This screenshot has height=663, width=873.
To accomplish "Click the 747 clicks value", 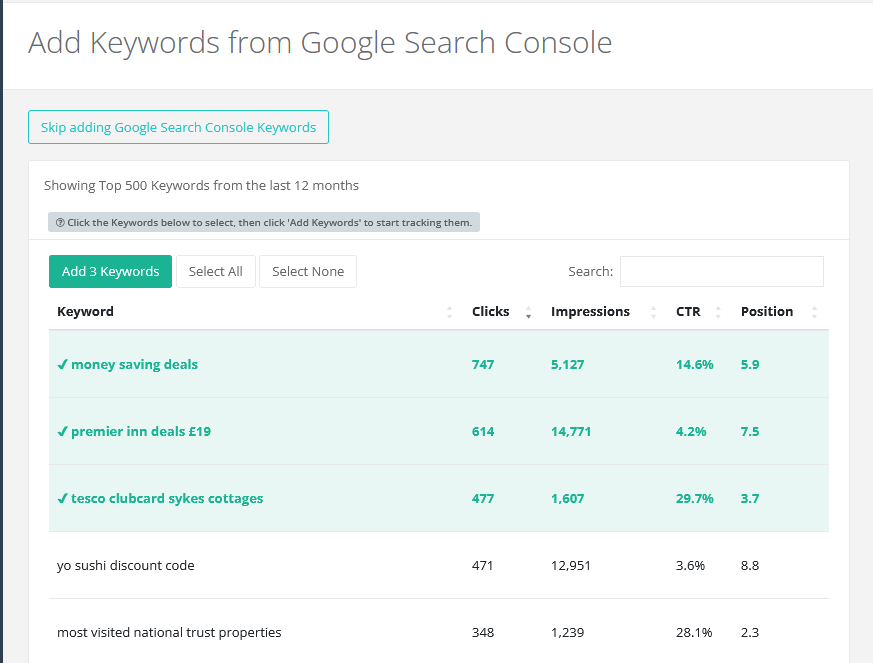I will tap(483, 365).
